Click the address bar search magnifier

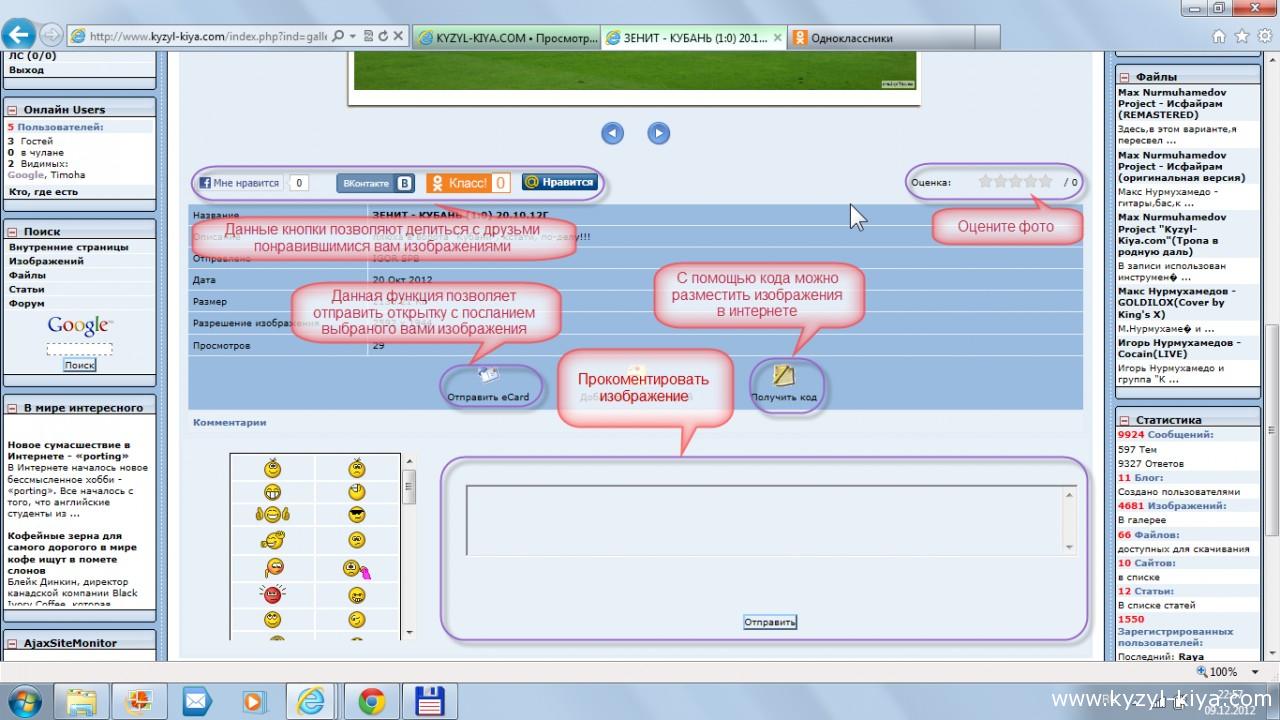[338, 36]
